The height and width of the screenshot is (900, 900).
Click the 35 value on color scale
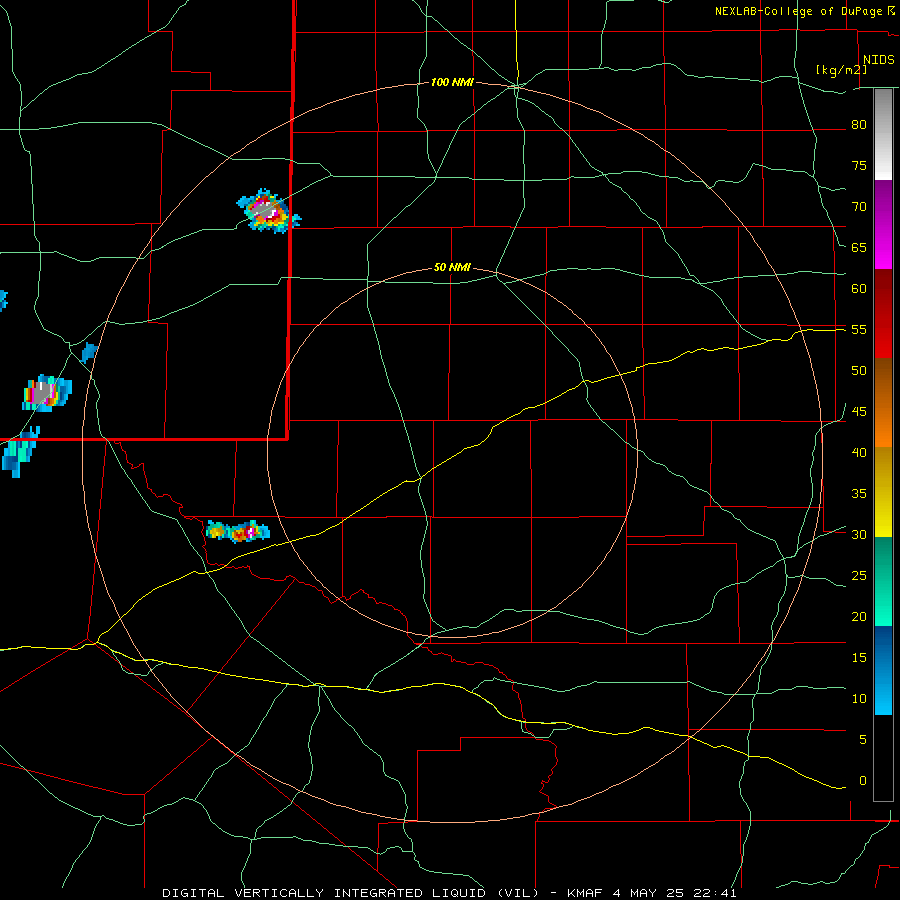859,494
